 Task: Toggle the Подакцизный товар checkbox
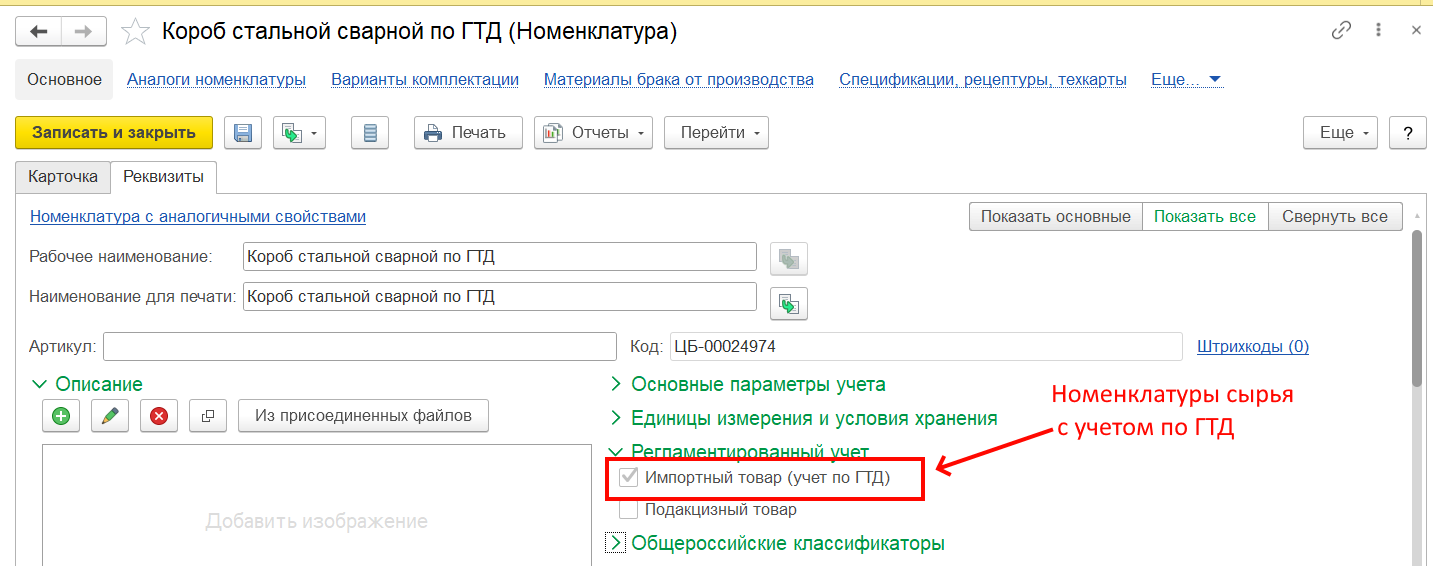pyautogui.click(x=629, y=510)
